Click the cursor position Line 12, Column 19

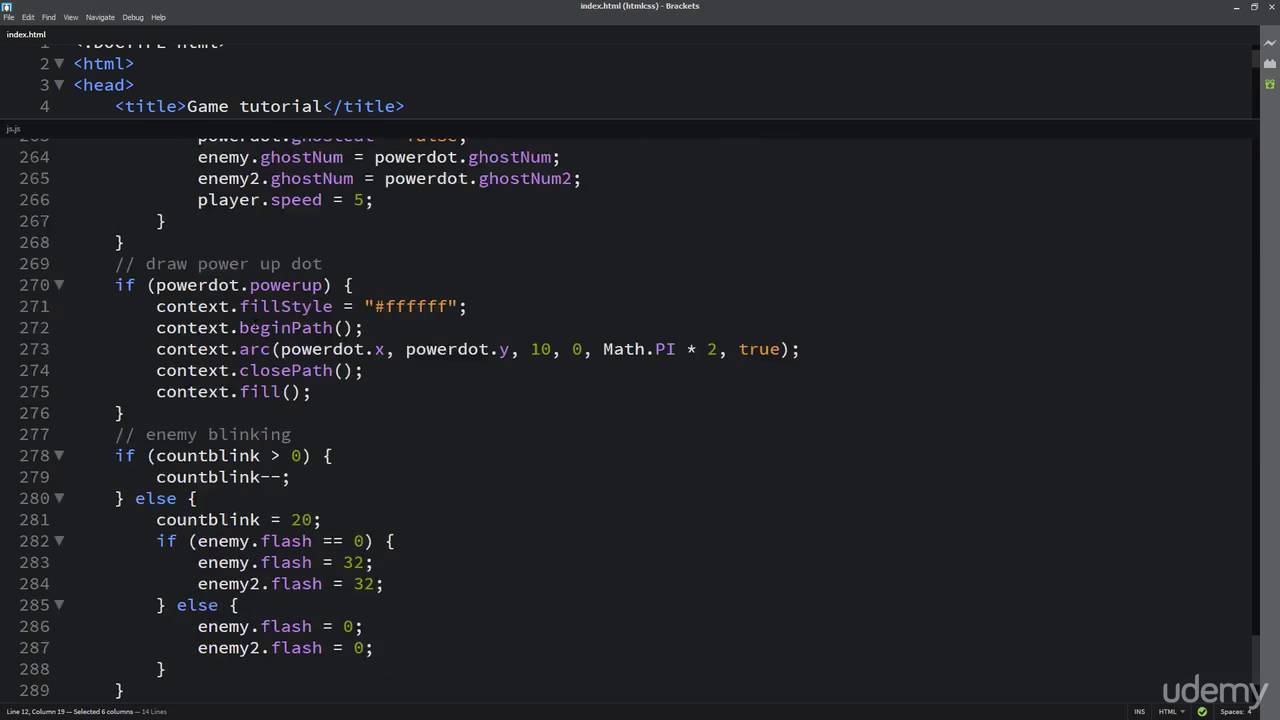36,712
